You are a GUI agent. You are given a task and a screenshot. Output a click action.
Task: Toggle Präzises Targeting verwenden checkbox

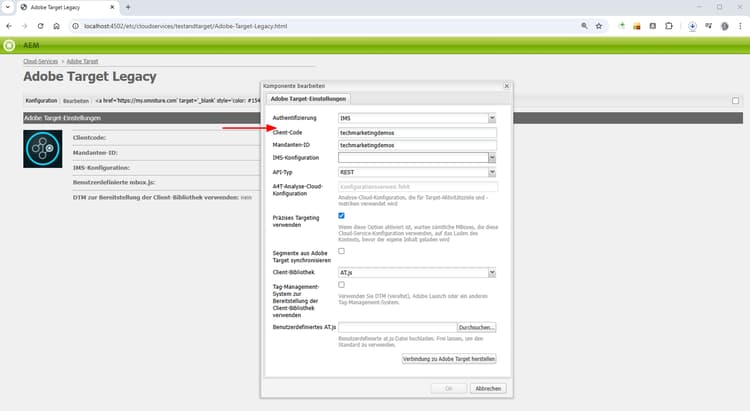pos(342,216)
